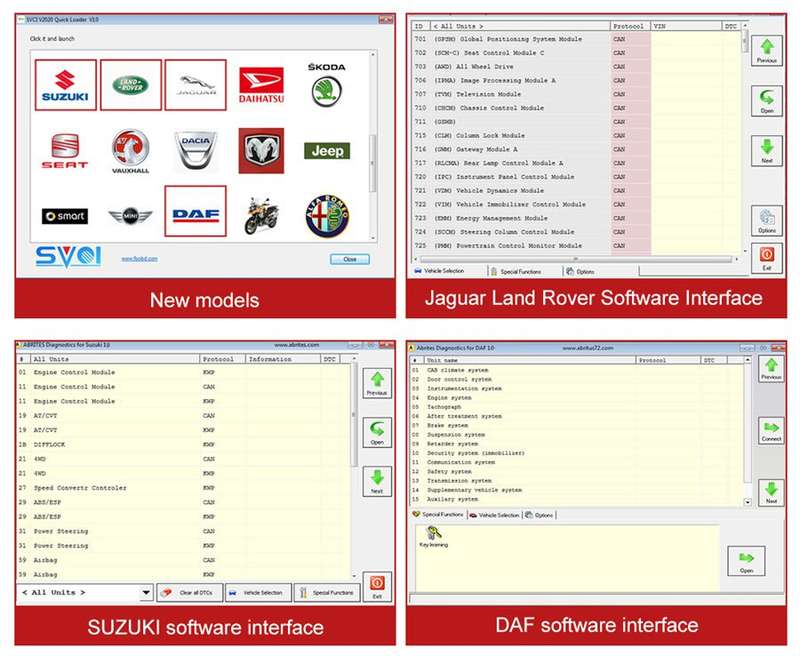Open the Dacia brand icon
The image size is (800, 656).
pos(195,150)
